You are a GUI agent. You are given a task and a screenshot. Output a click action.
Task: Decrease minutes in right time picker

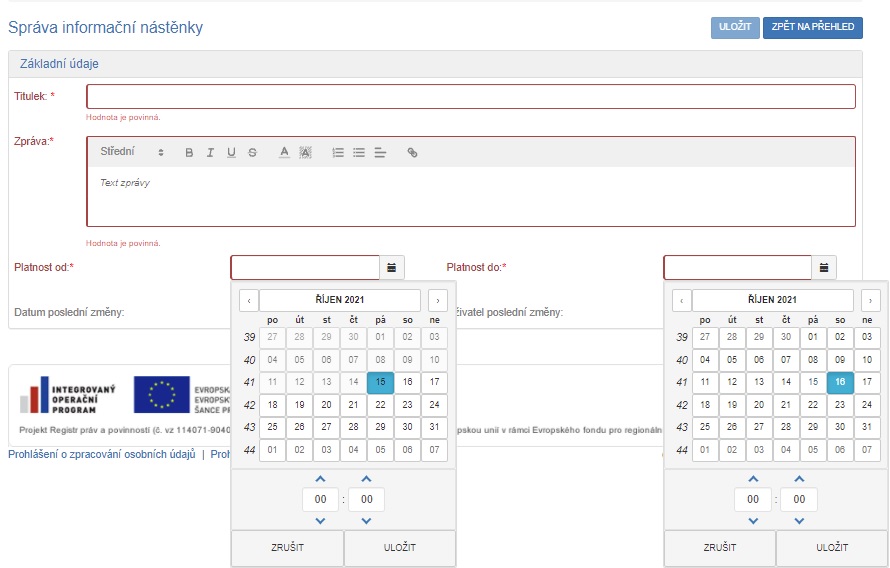[x=798, y=521]
